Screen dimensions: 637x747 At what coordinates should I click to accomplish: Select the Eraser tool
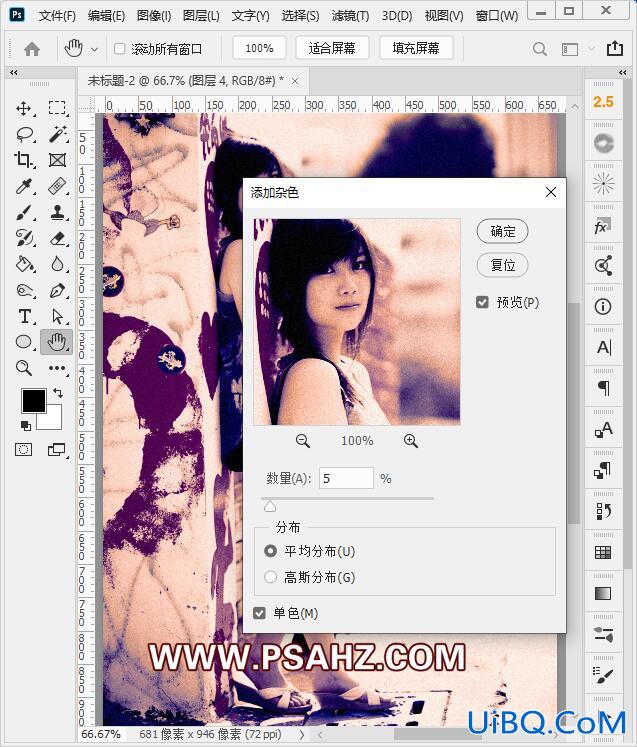[57, 238]
